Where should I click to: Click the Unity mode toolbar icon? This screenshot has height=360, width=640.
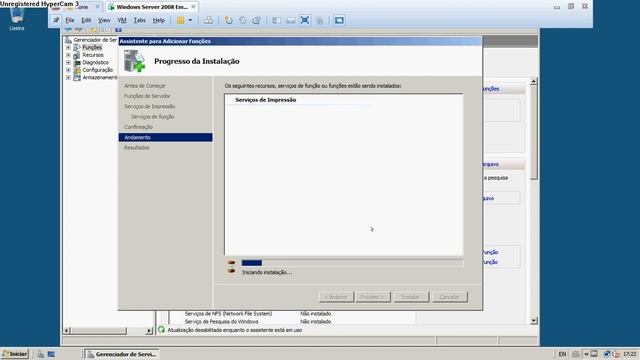(x=319, y=20)
